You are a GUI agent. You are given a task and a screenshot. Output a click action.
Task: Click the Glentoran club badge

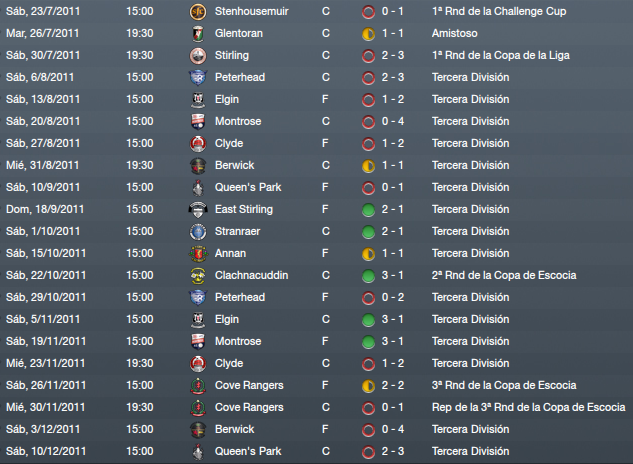tap(198, 34)
